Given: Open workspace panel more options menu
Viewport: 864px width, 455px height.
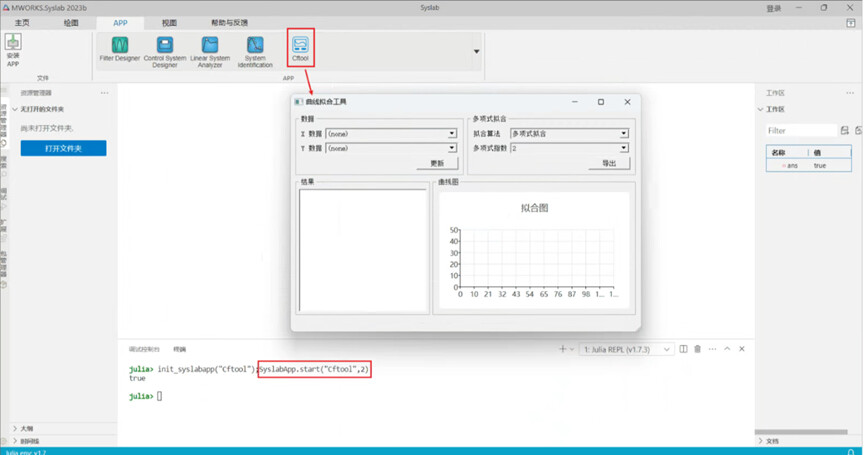Looking at the screenshot, I should pos(850,93).
